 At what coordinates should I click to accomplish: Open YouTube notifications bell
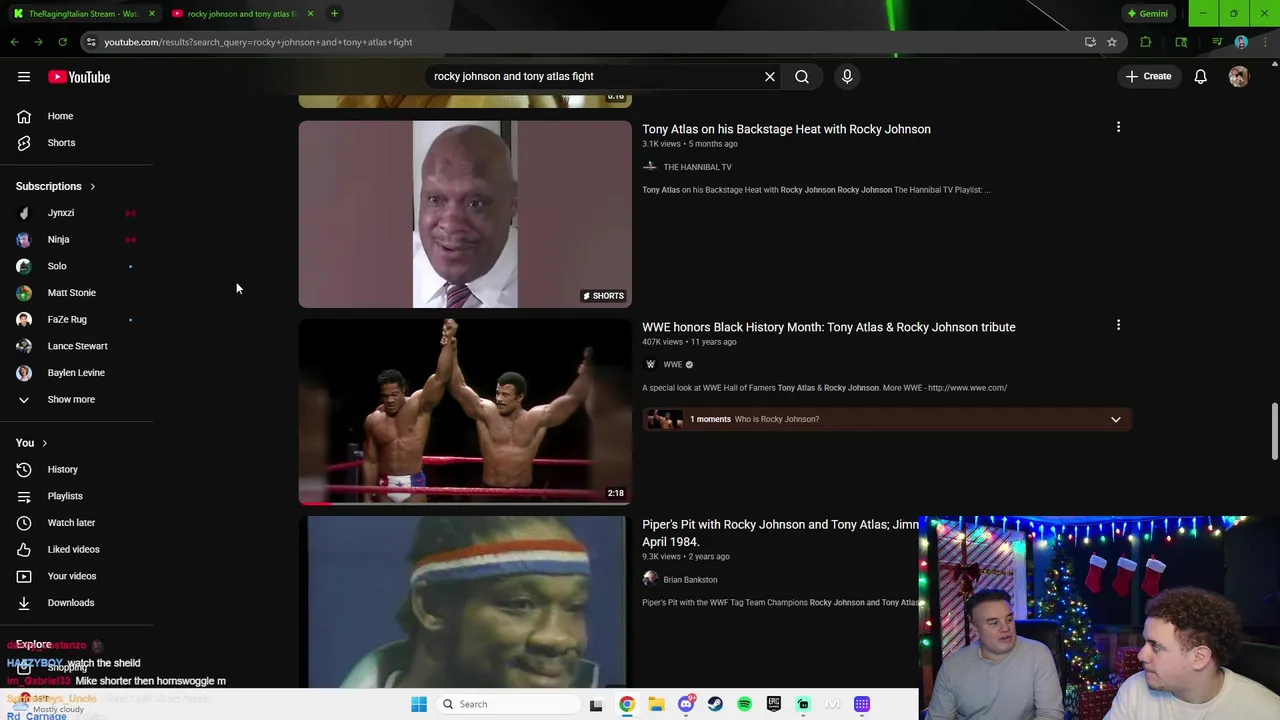tap(1201, 76)
